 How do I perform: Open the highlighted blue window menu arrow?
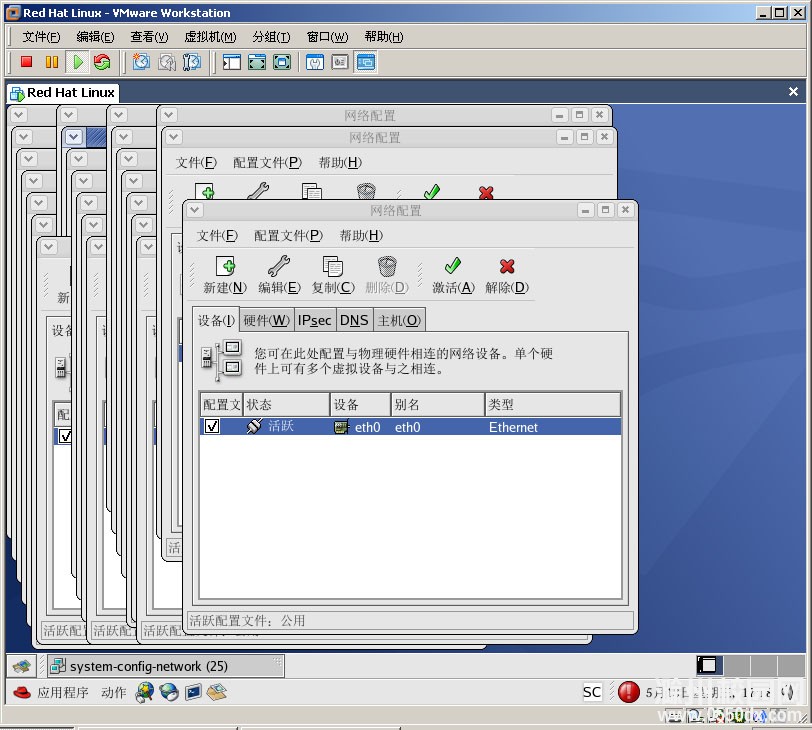click(74, 137)
